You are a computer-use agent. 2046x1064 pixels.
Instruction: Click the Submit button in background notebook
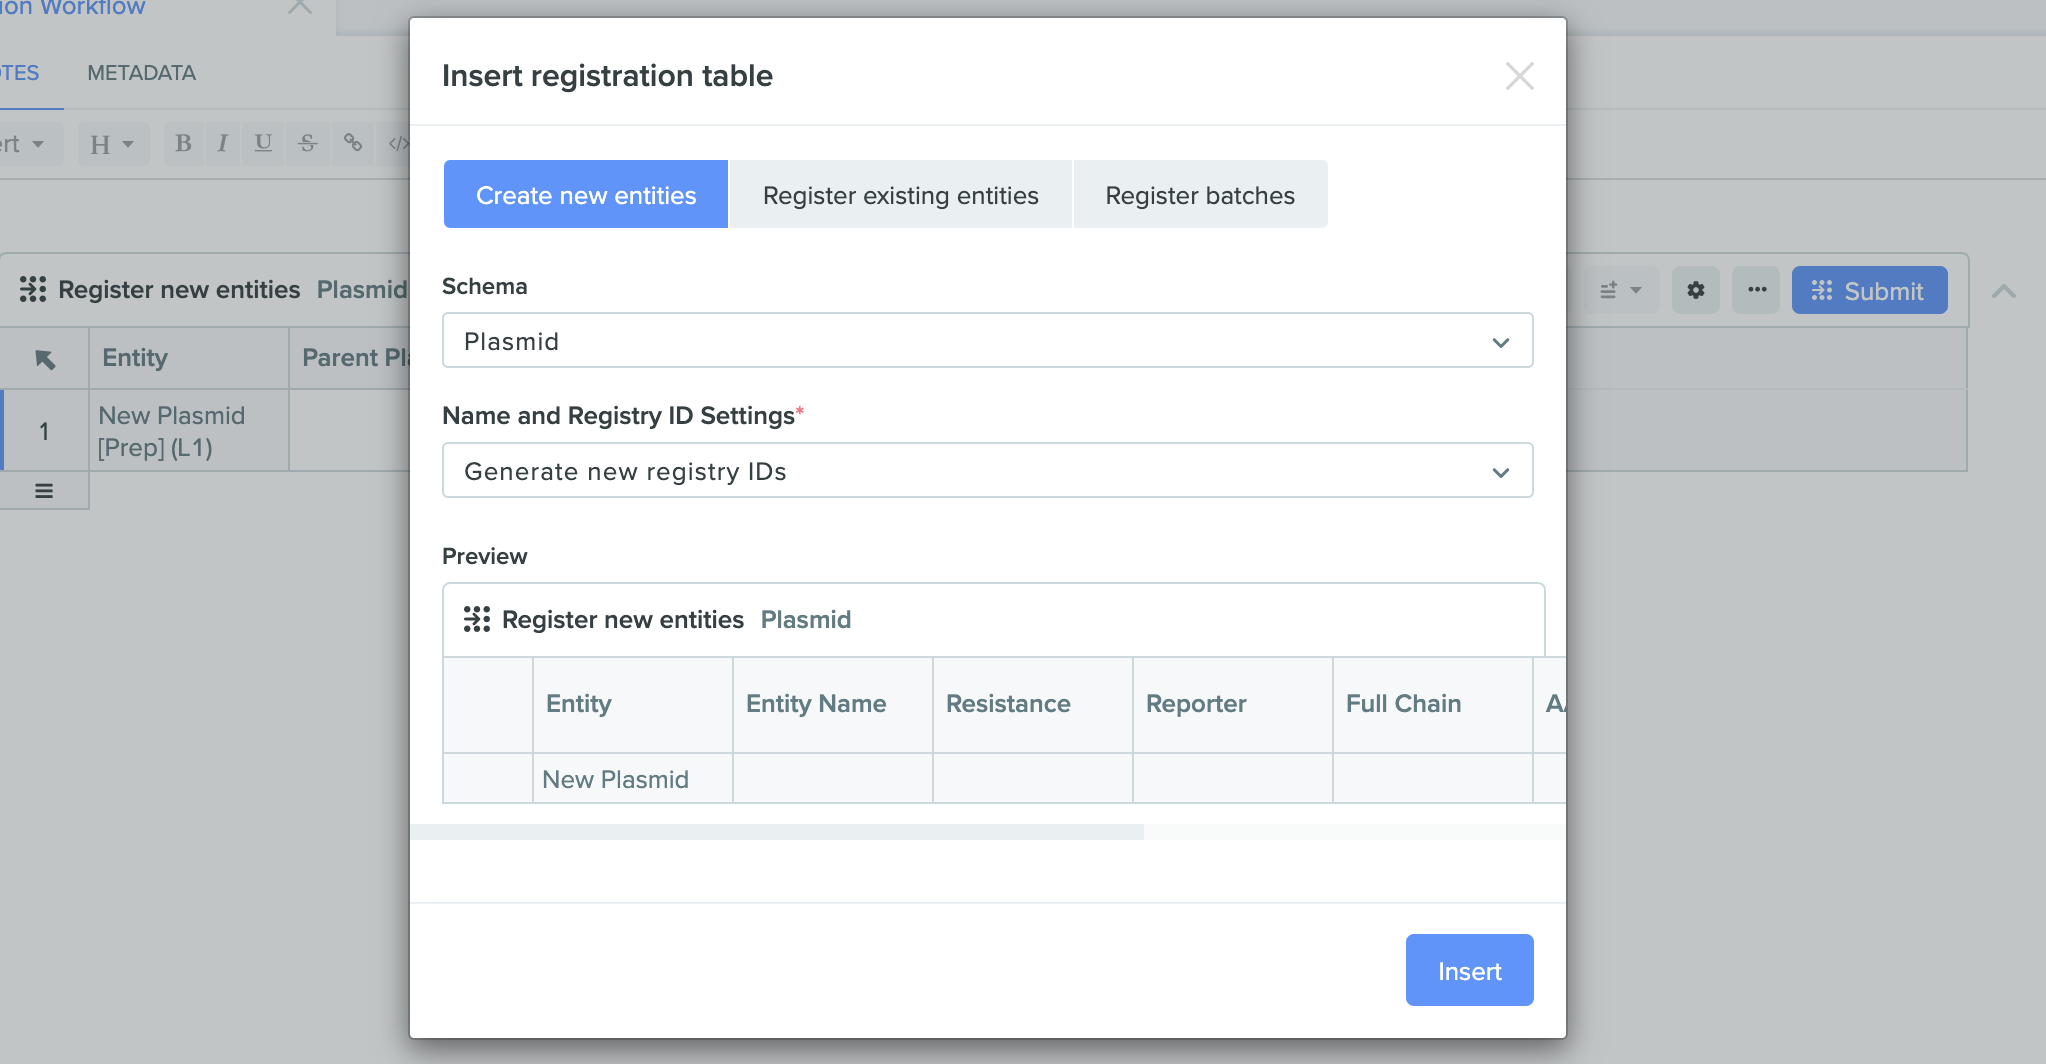[x=1869, y=290]
